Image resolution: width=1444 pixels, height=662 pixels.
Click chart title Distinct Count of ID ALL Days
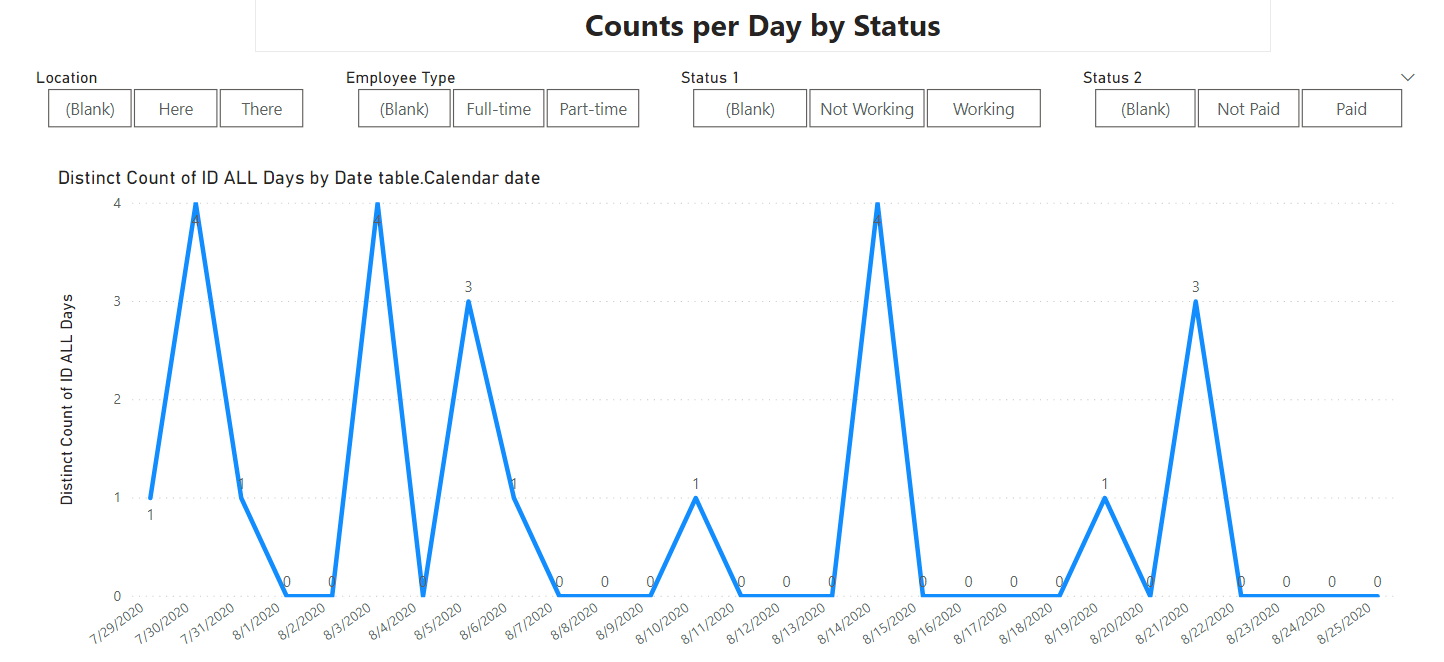pos(299,178)
